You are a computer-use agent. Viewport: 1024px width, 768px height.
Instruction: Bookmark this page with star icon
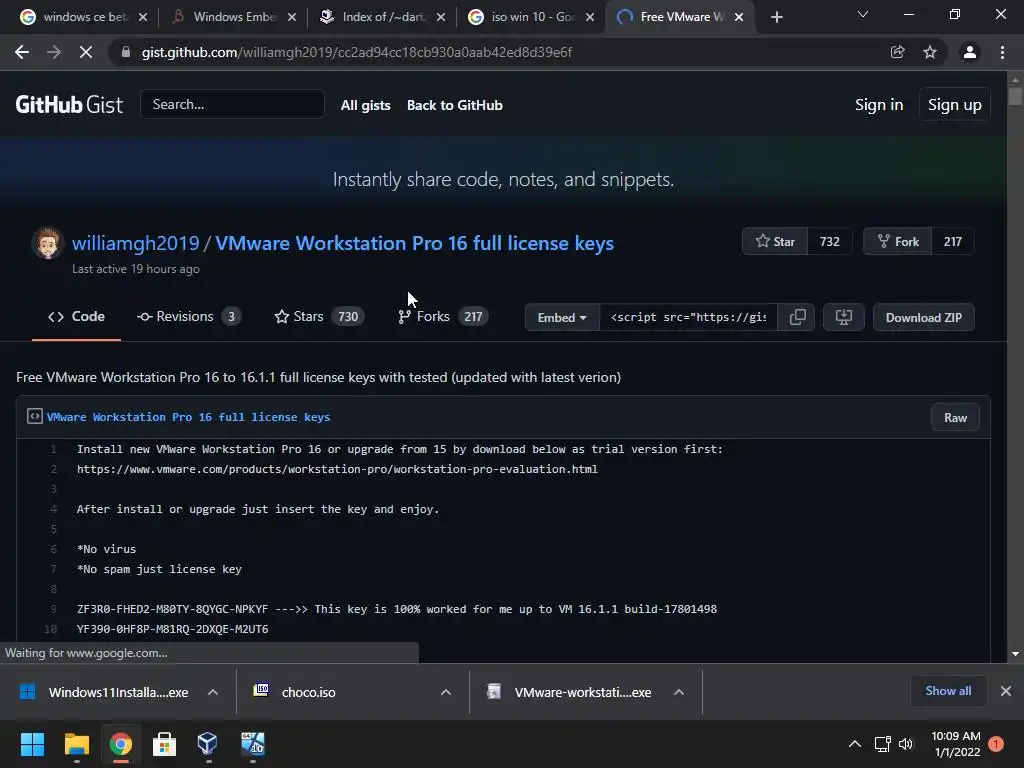pos(930,52)
